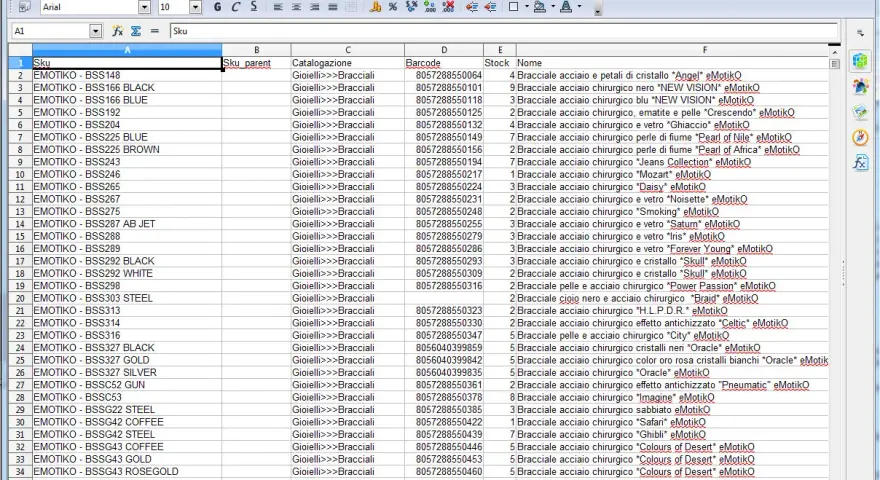Apply cell borders icon

tap(514, 7)
